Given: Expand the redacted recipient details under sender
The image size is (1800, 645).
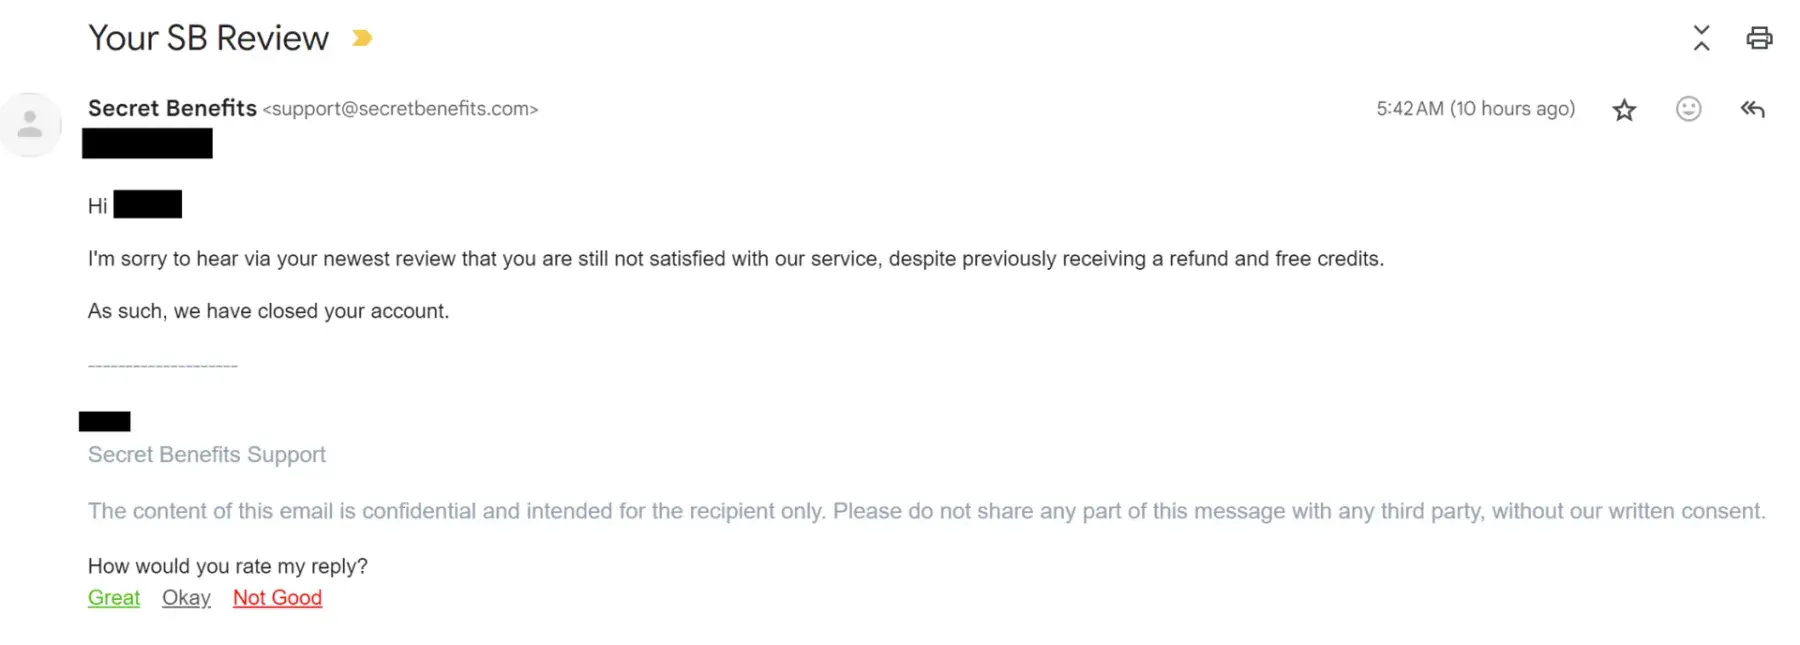Looking at the screenshot, I should click(147, 144).
